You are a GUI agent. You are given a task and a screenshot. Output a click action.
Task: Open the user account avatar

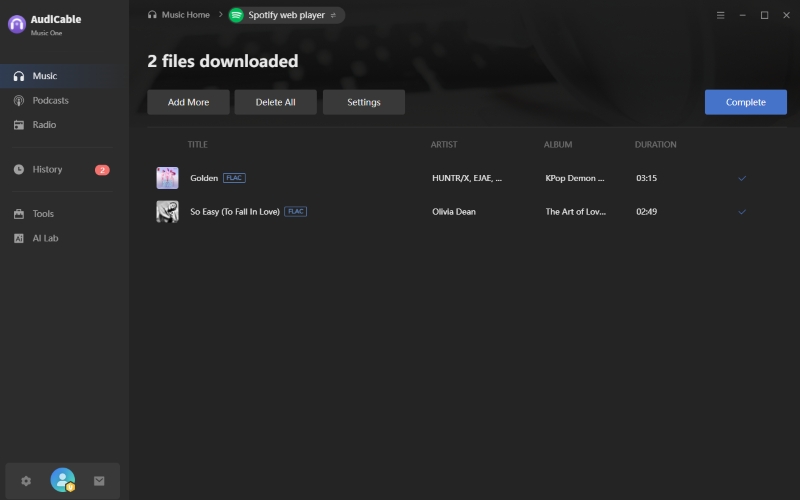click(63, 480)
